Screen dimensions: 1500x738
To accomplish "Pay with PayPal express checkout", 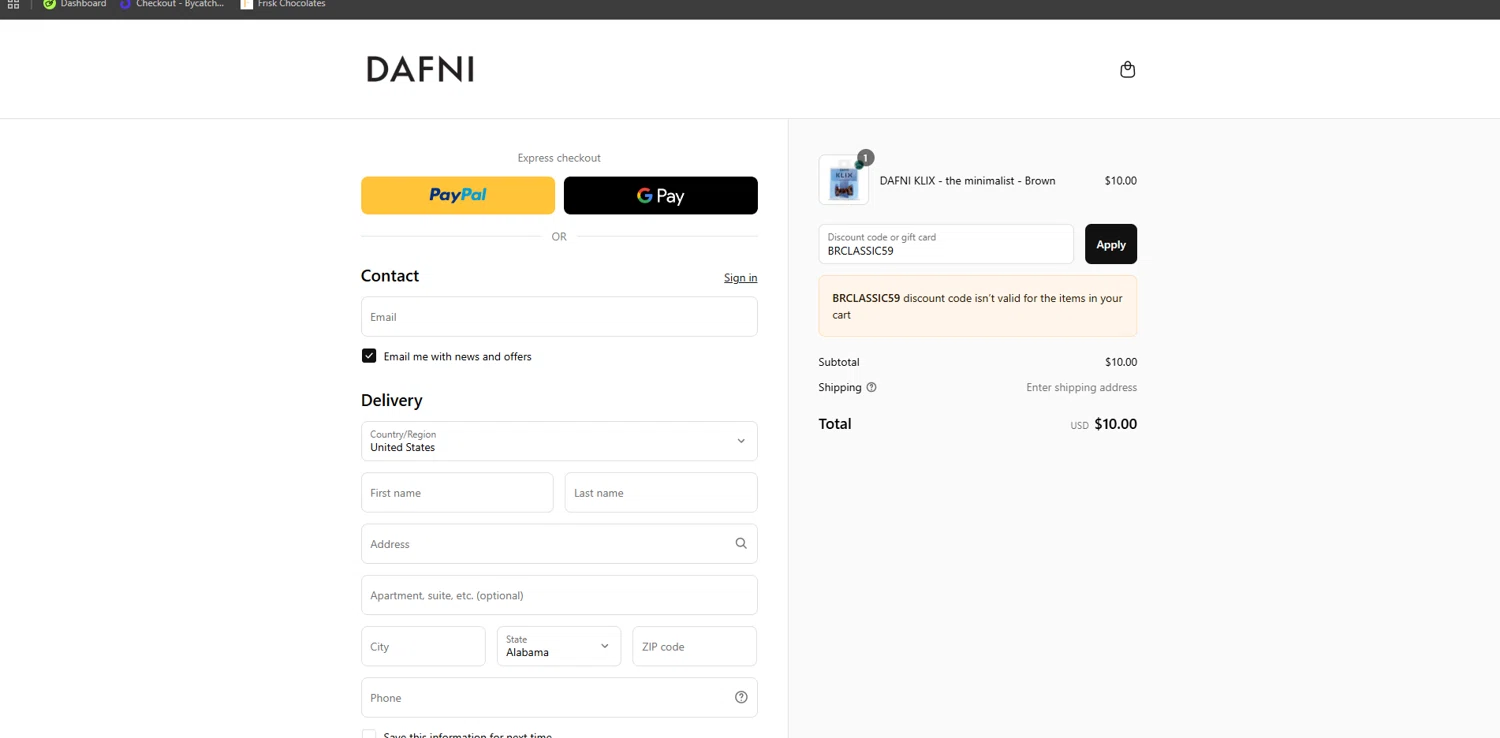I will tap(458, 195).
